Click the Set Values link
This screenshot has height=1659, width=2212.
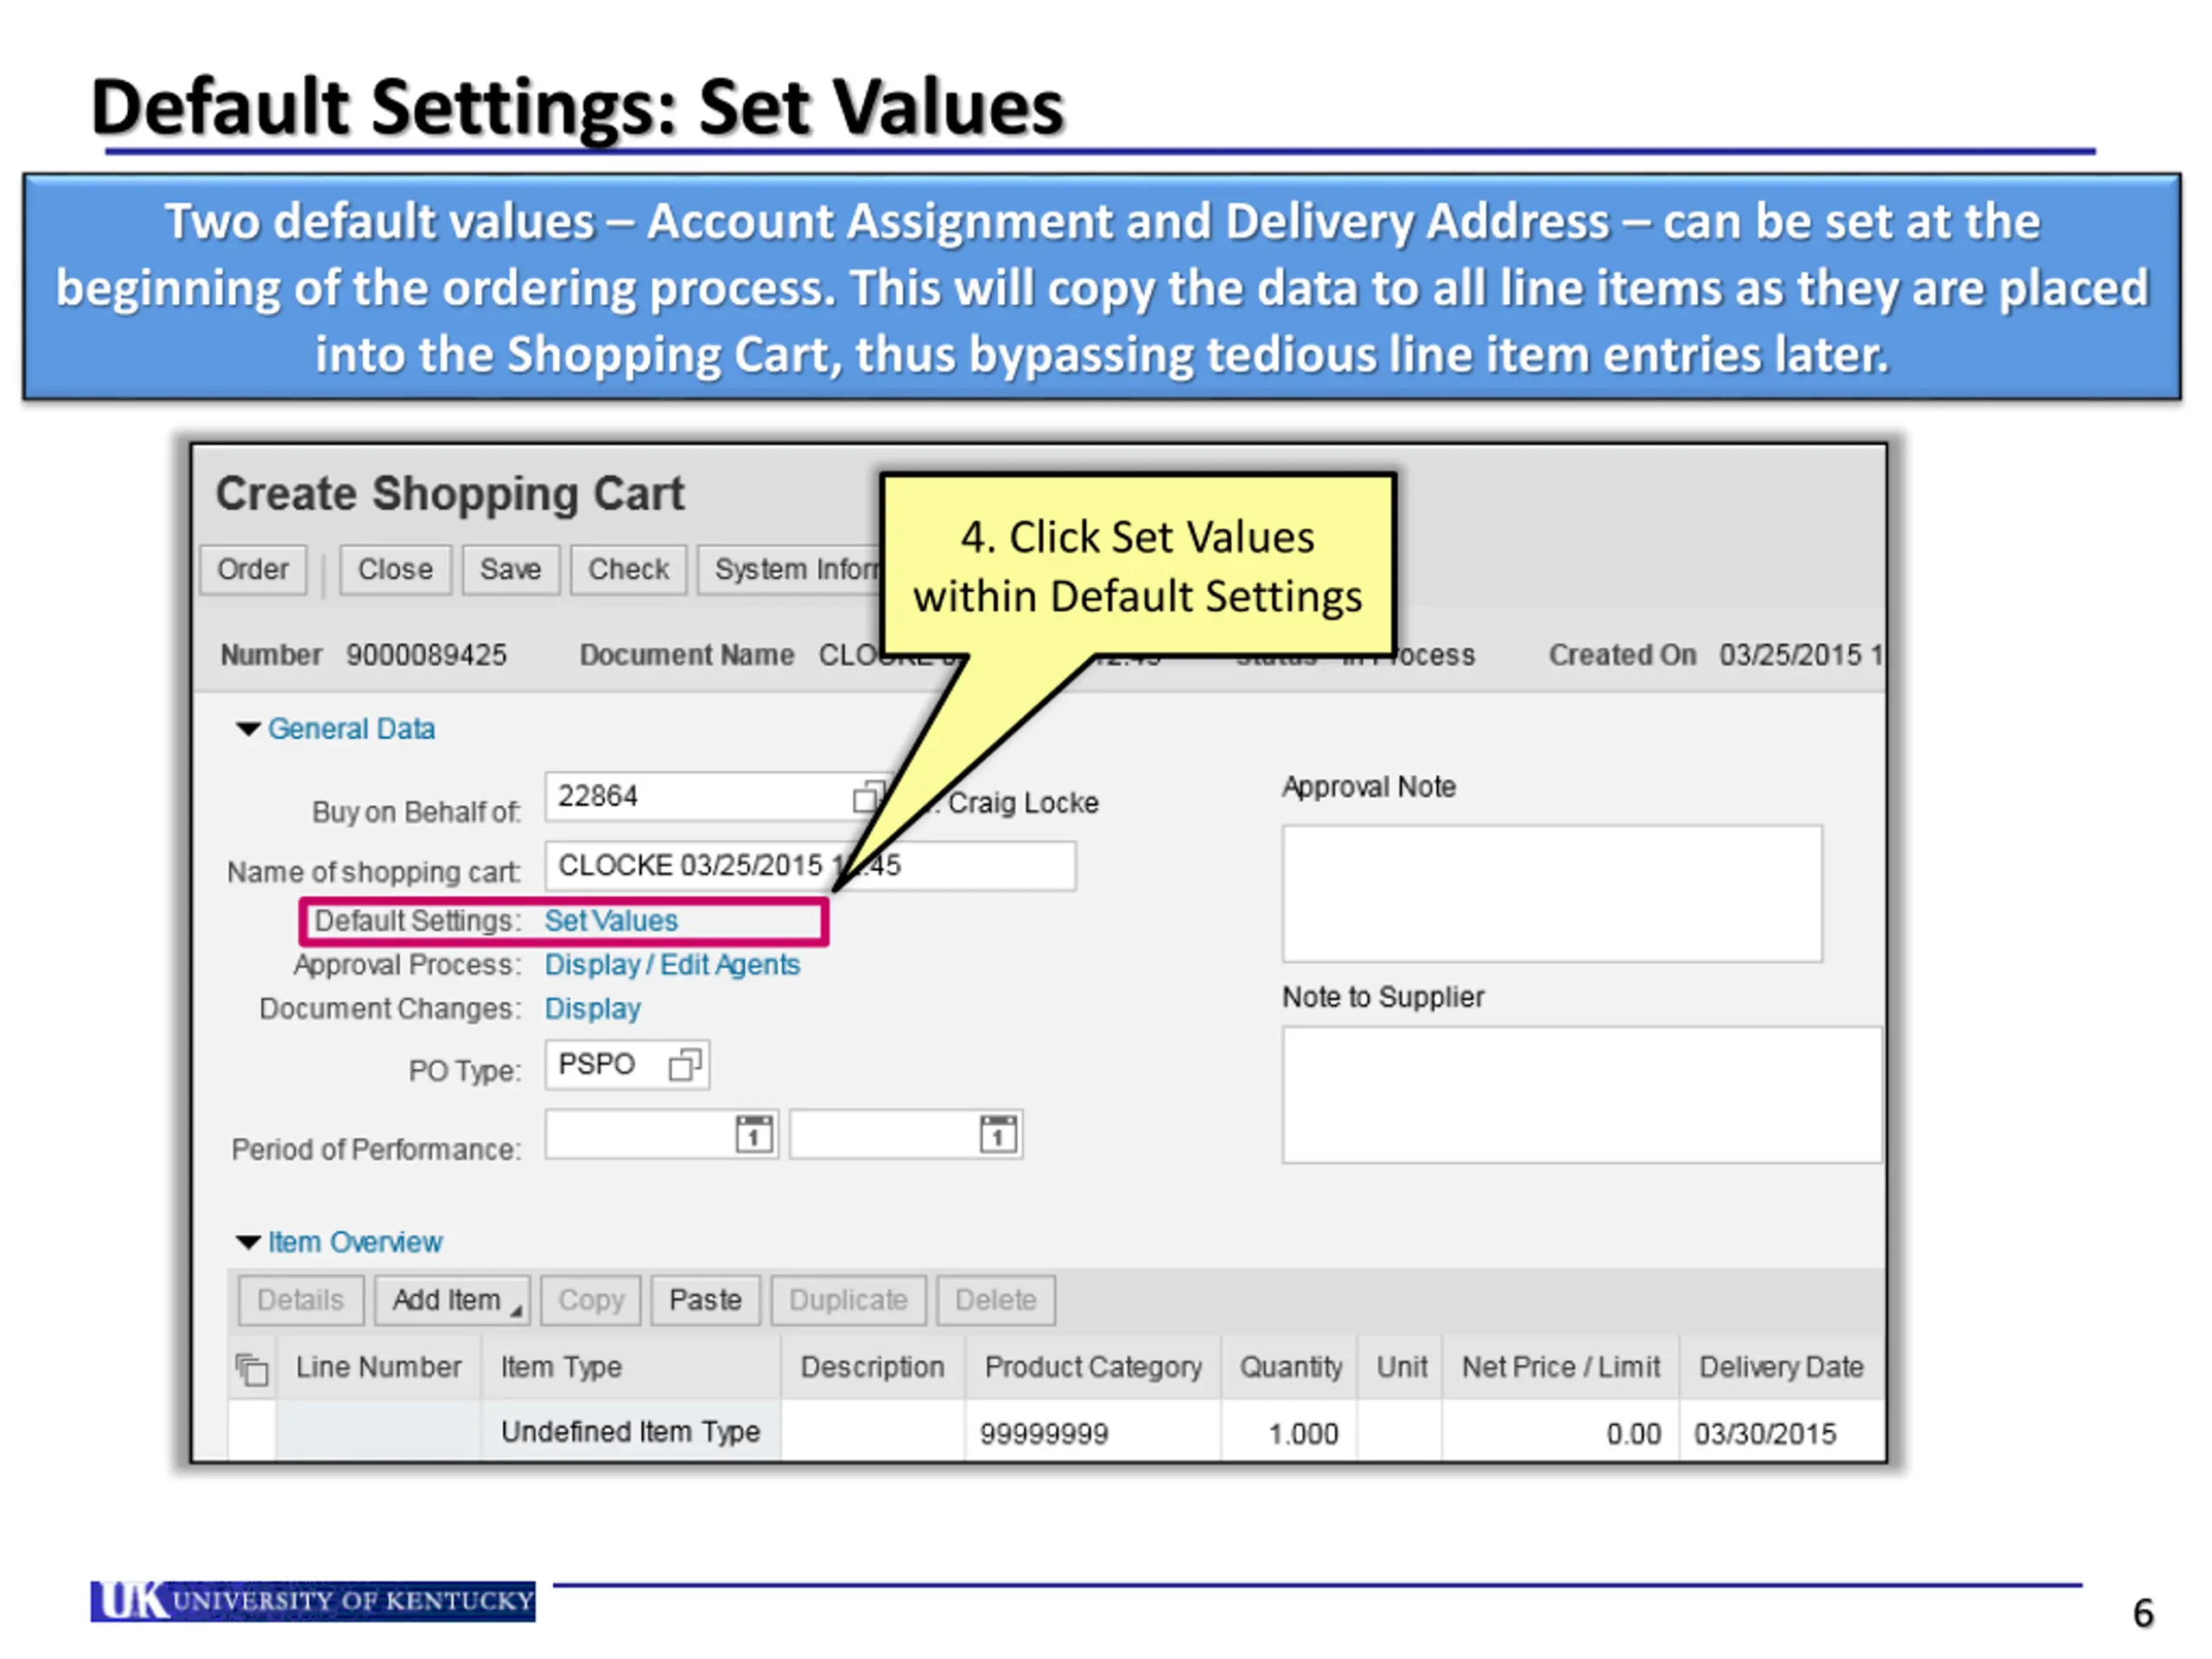[611, 921]
